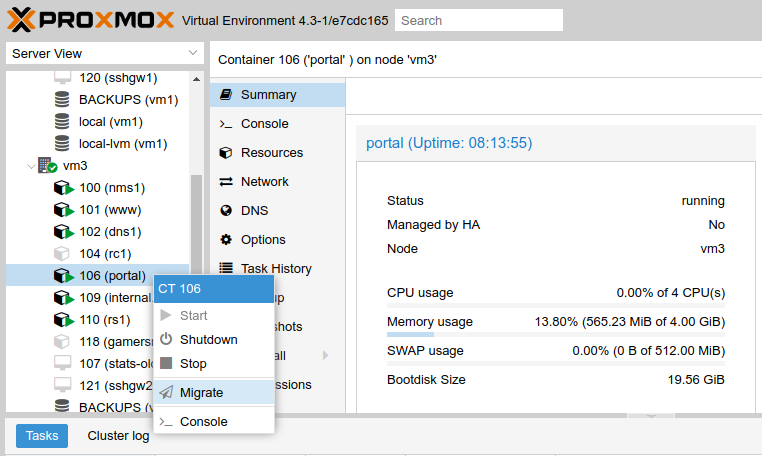The width and height of the screenshot is (762, 456).
Task: Click the Console terminal icon in the side menu
Action: [226, 124]
